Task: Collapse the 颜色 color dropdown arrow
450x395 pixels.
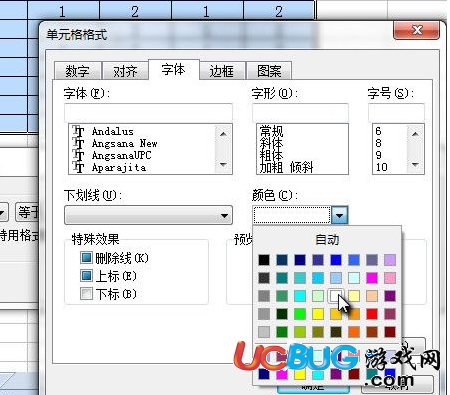Action: tap(340, 215)
